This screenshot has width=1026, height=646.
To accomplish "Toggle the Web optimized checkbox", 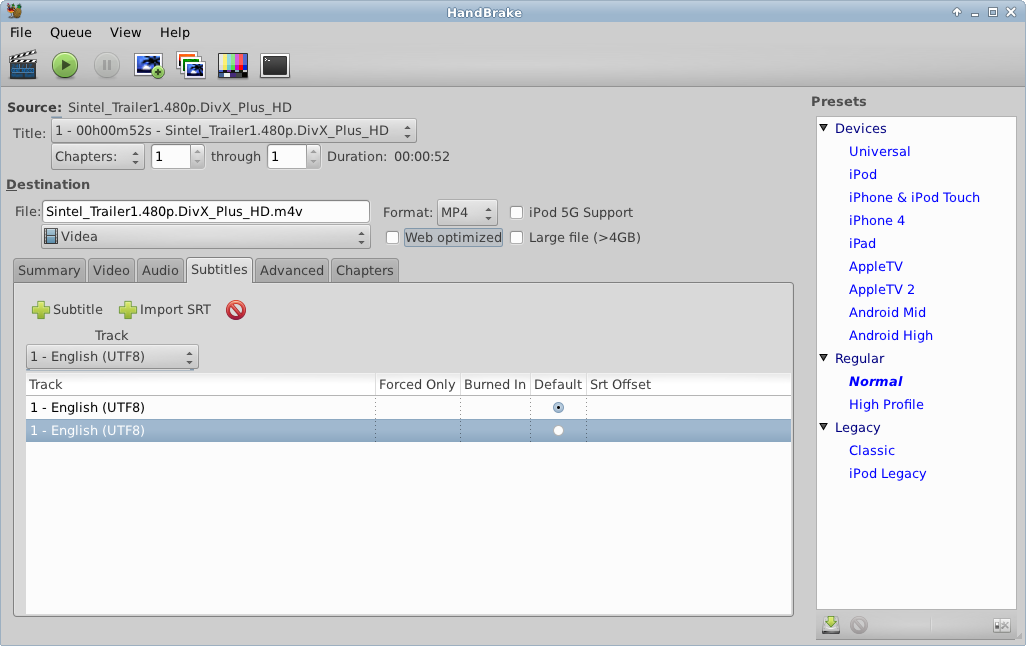I will point(393,238).
